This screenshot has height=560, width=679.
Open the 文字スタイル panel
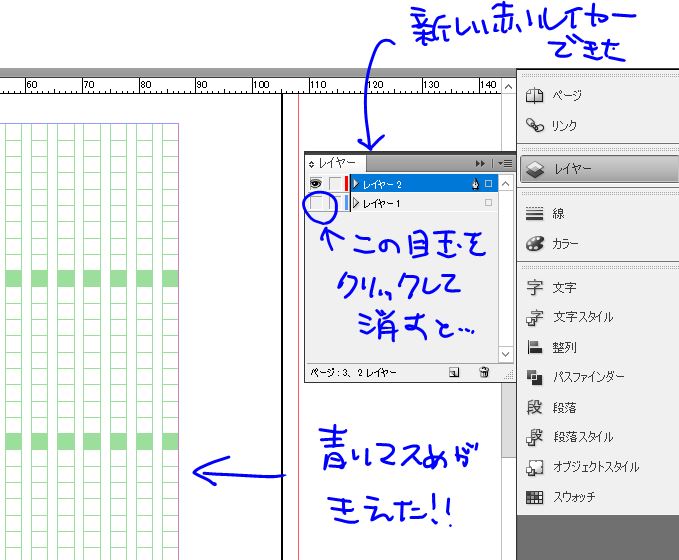tap(598, 317)
